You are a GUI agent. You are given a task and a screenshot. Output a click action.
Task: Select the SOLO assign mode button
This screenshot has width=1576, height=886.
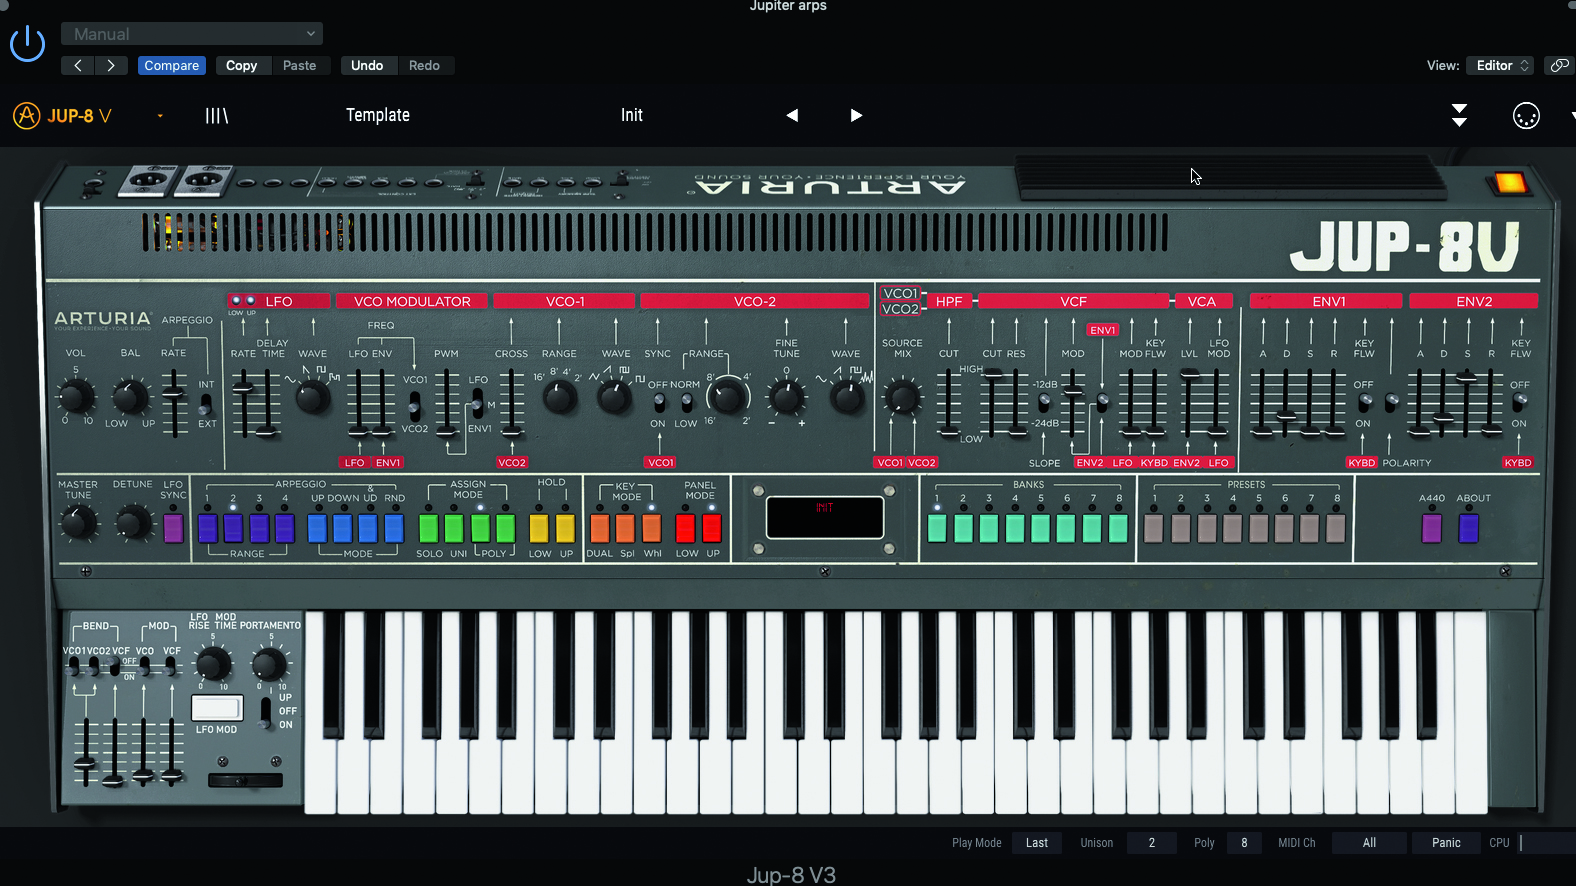429,527
